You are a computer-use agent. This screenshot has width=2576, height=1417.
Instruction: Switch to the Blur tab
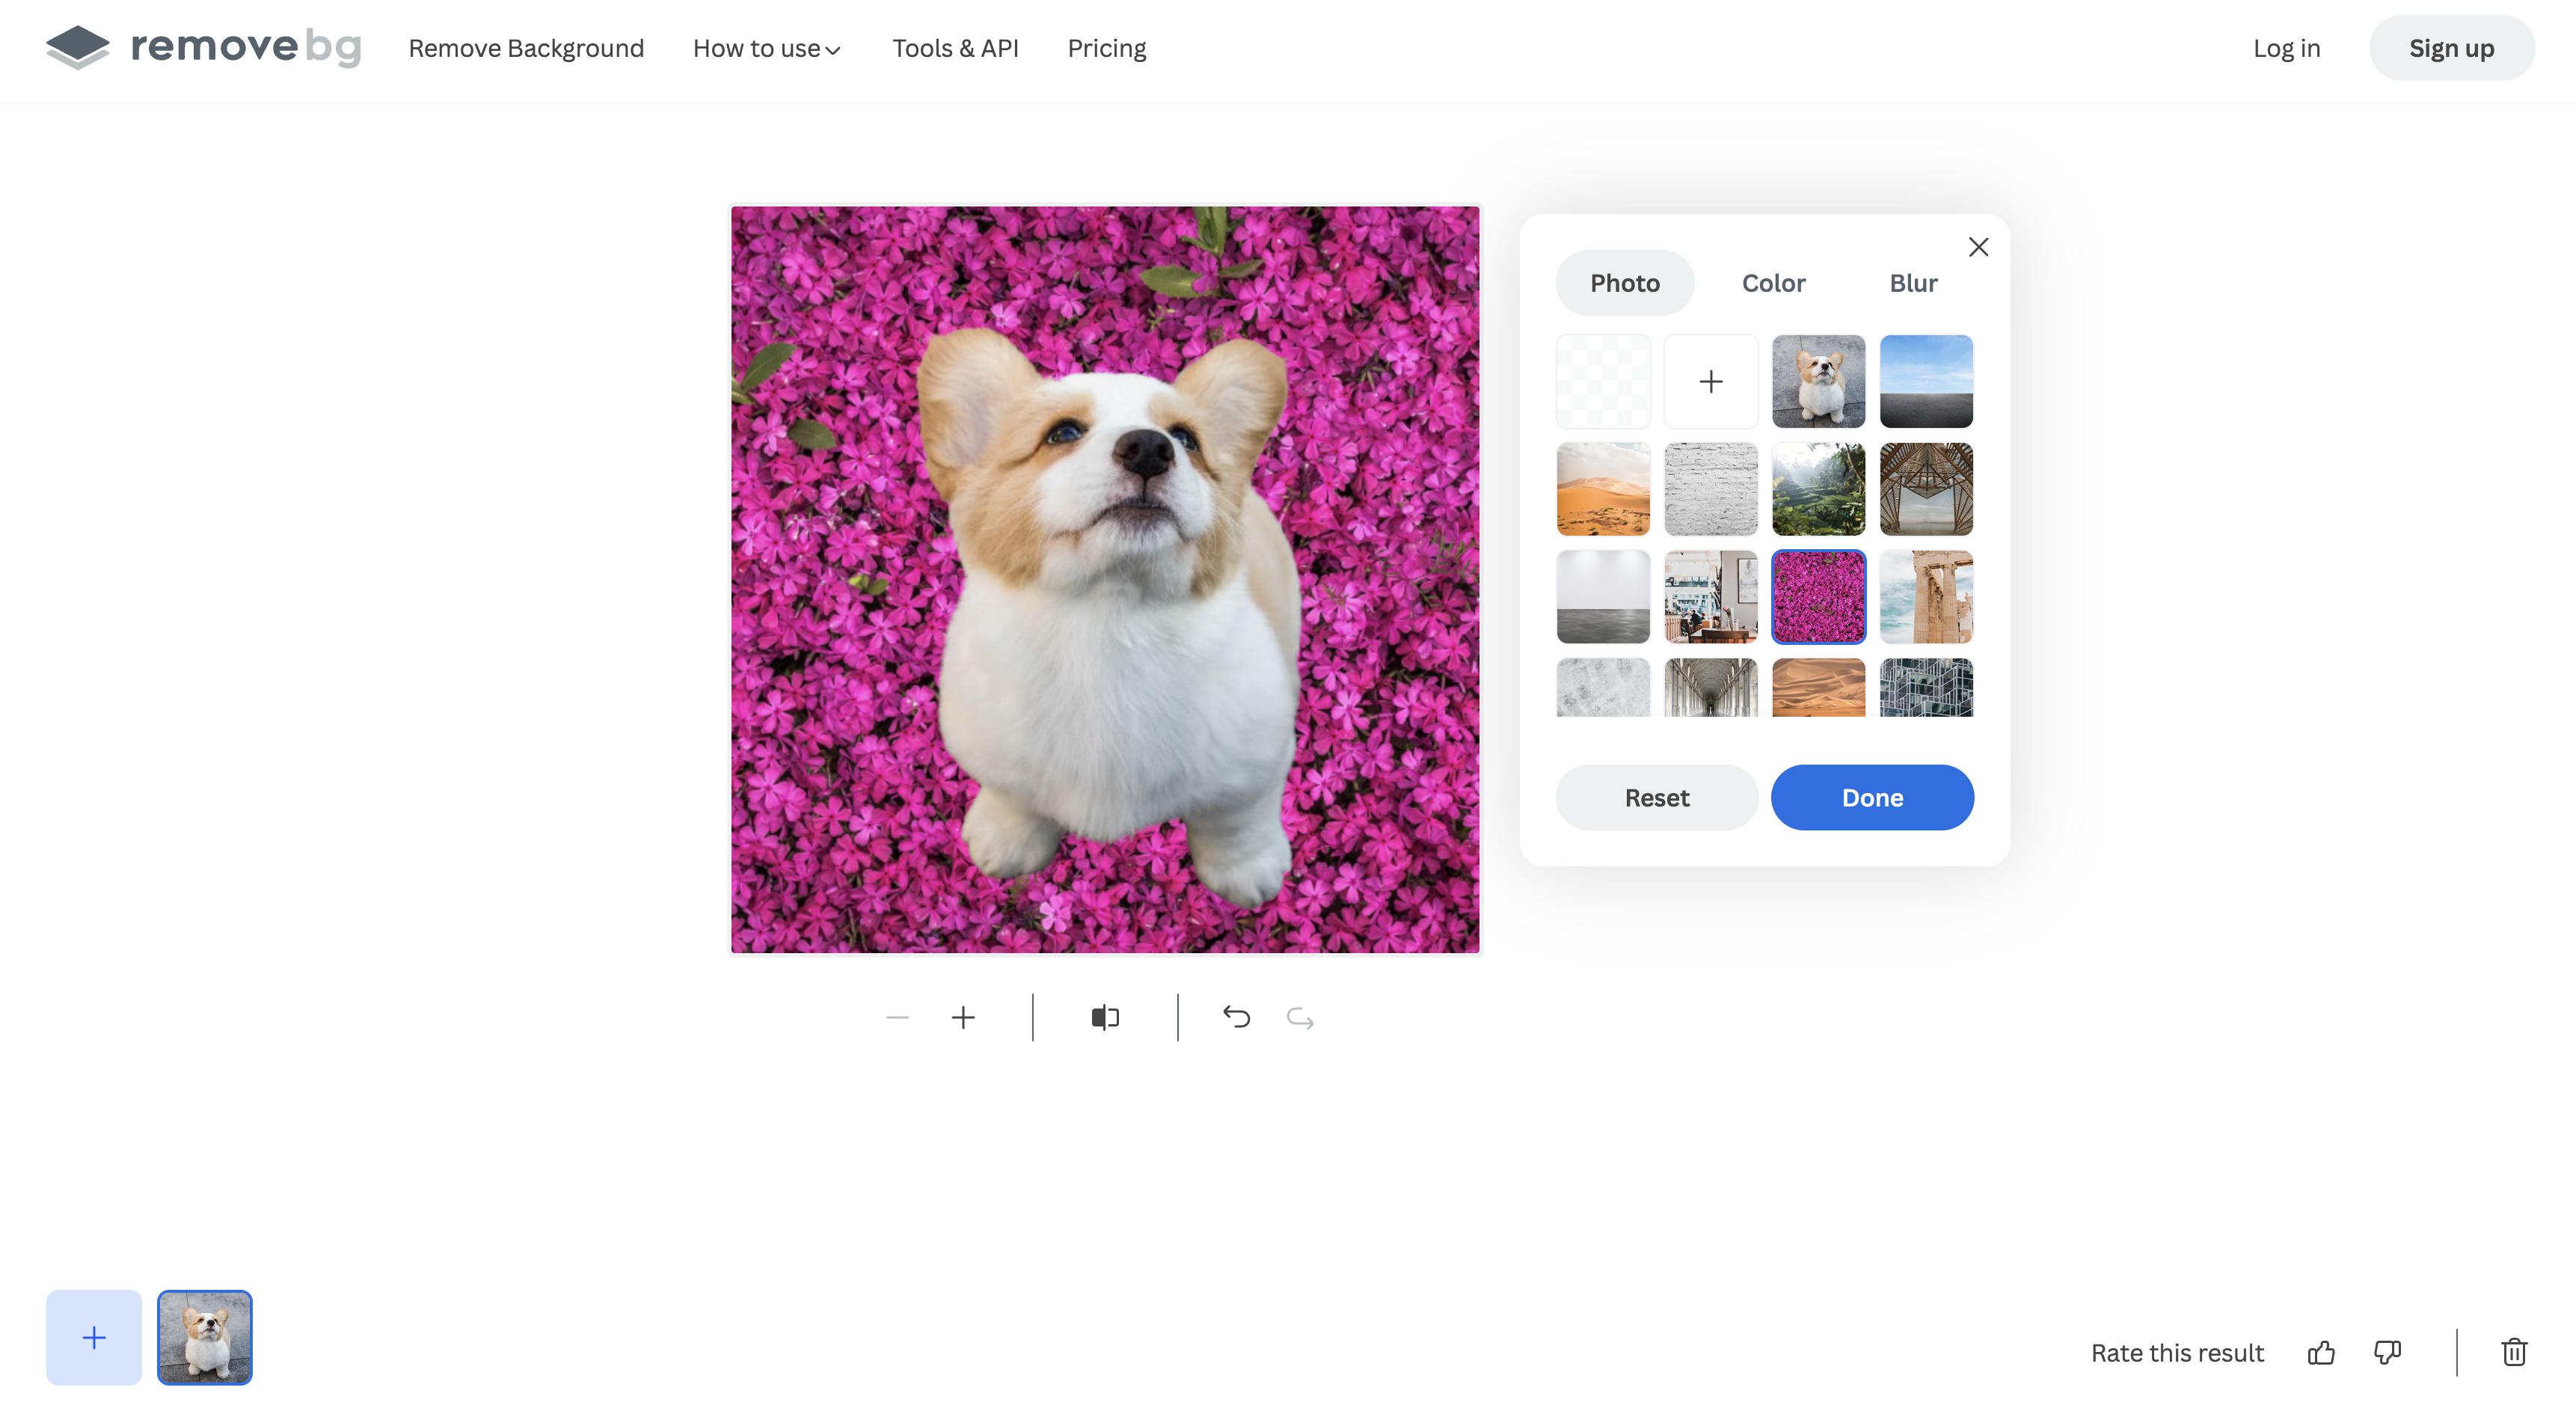1913,283
